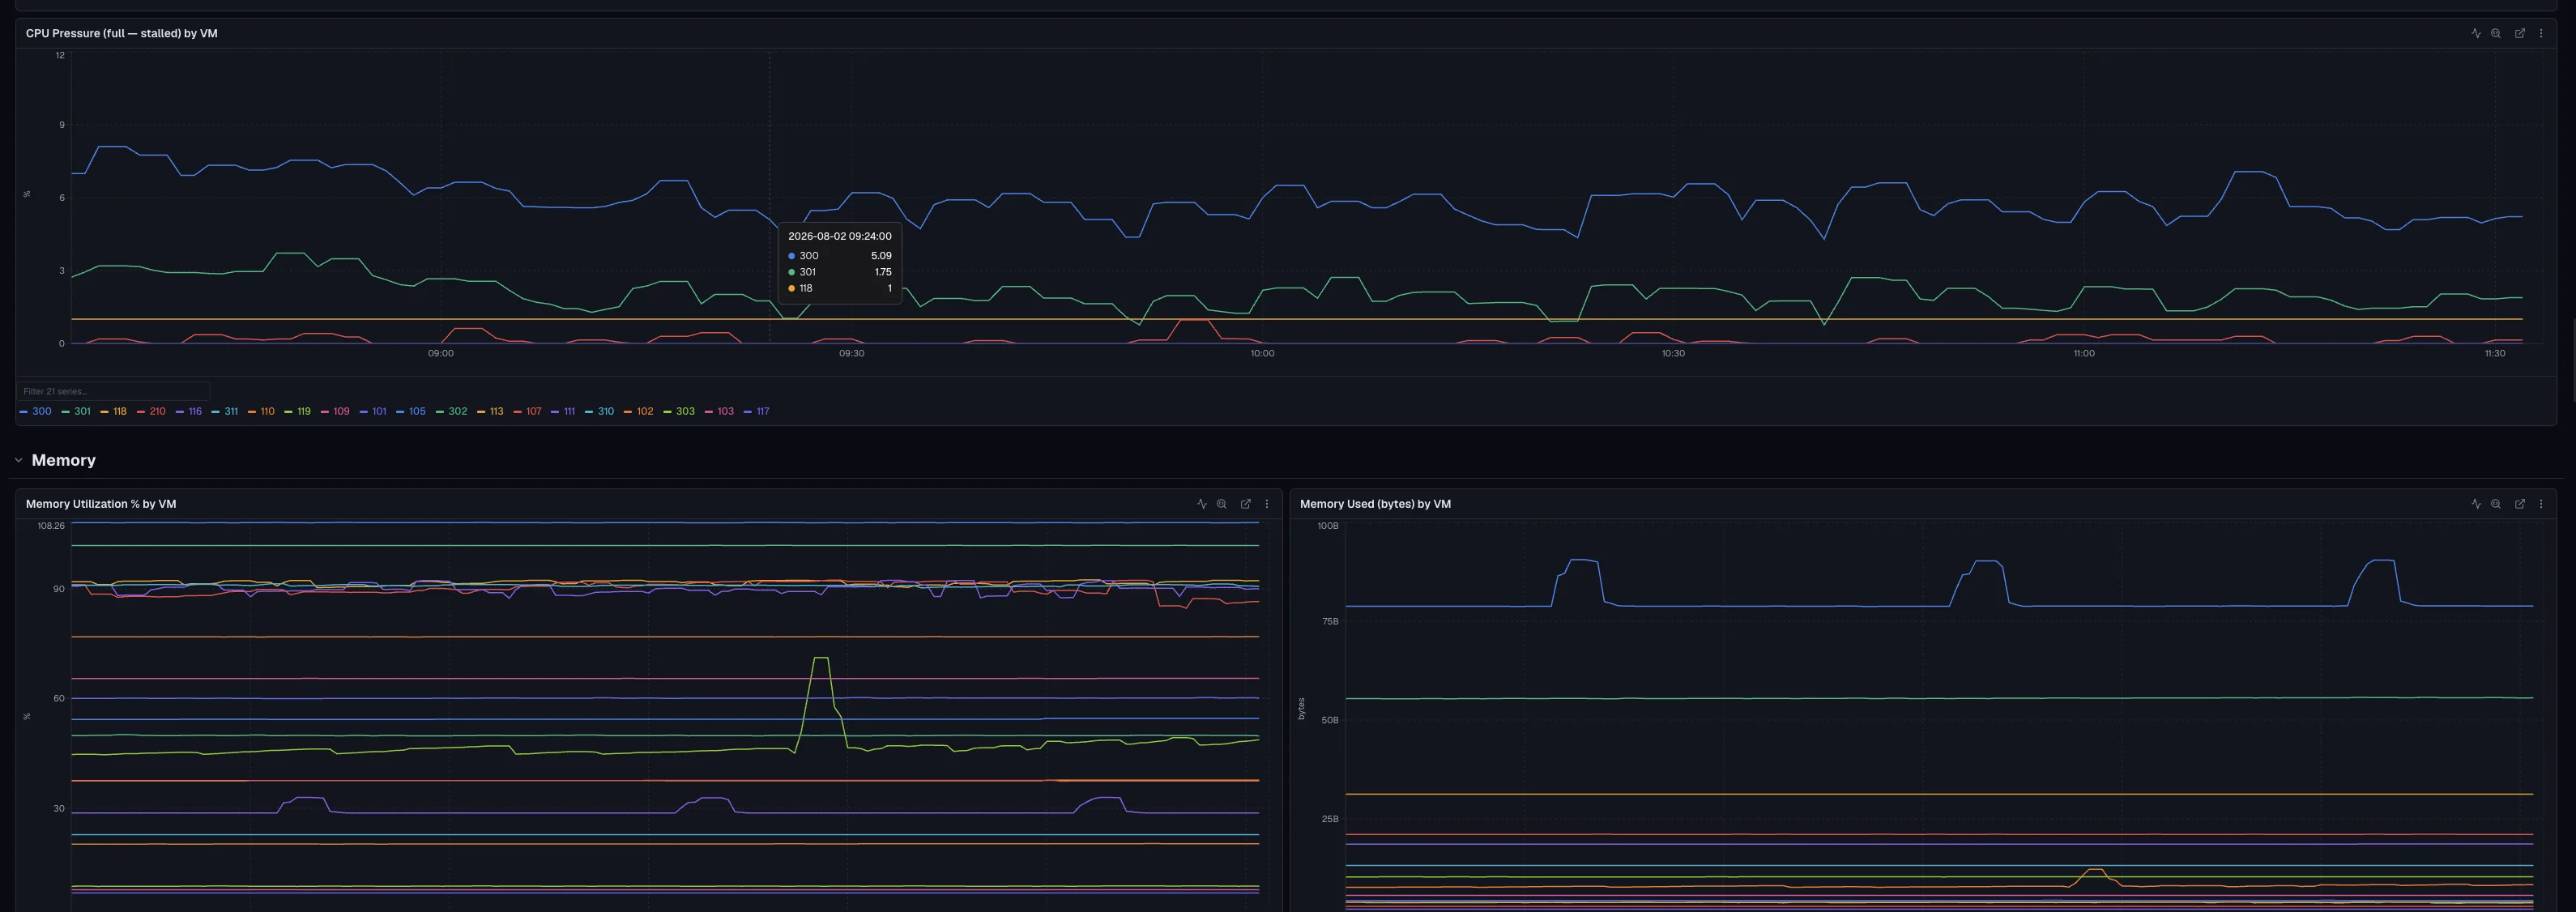Click the Memory Utilization % by VM title

pyautogui.click(x=101, y=504)
